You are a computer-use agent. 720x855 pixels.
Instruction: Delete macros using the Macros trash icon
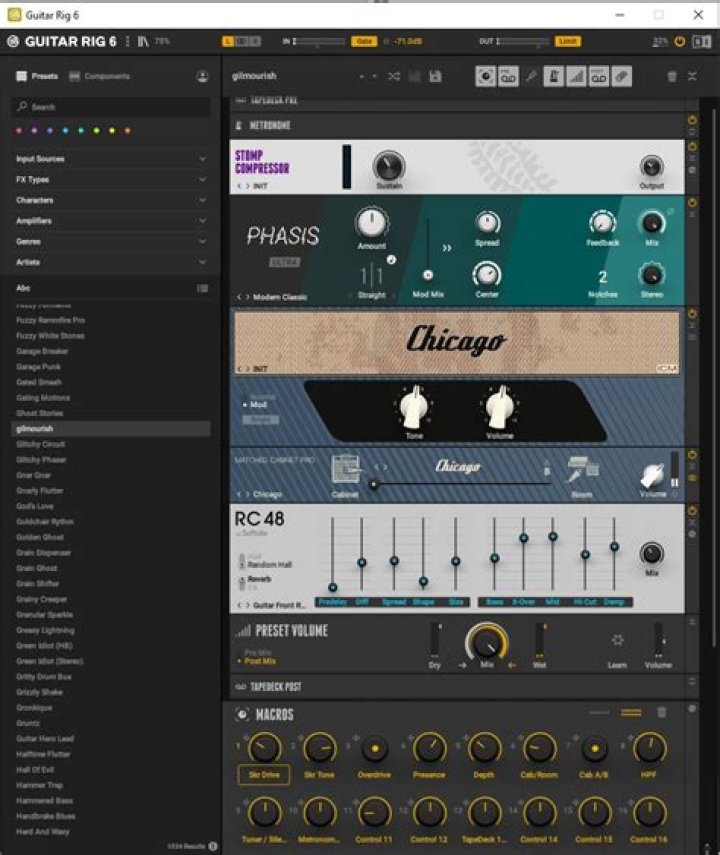coord(662,713)
